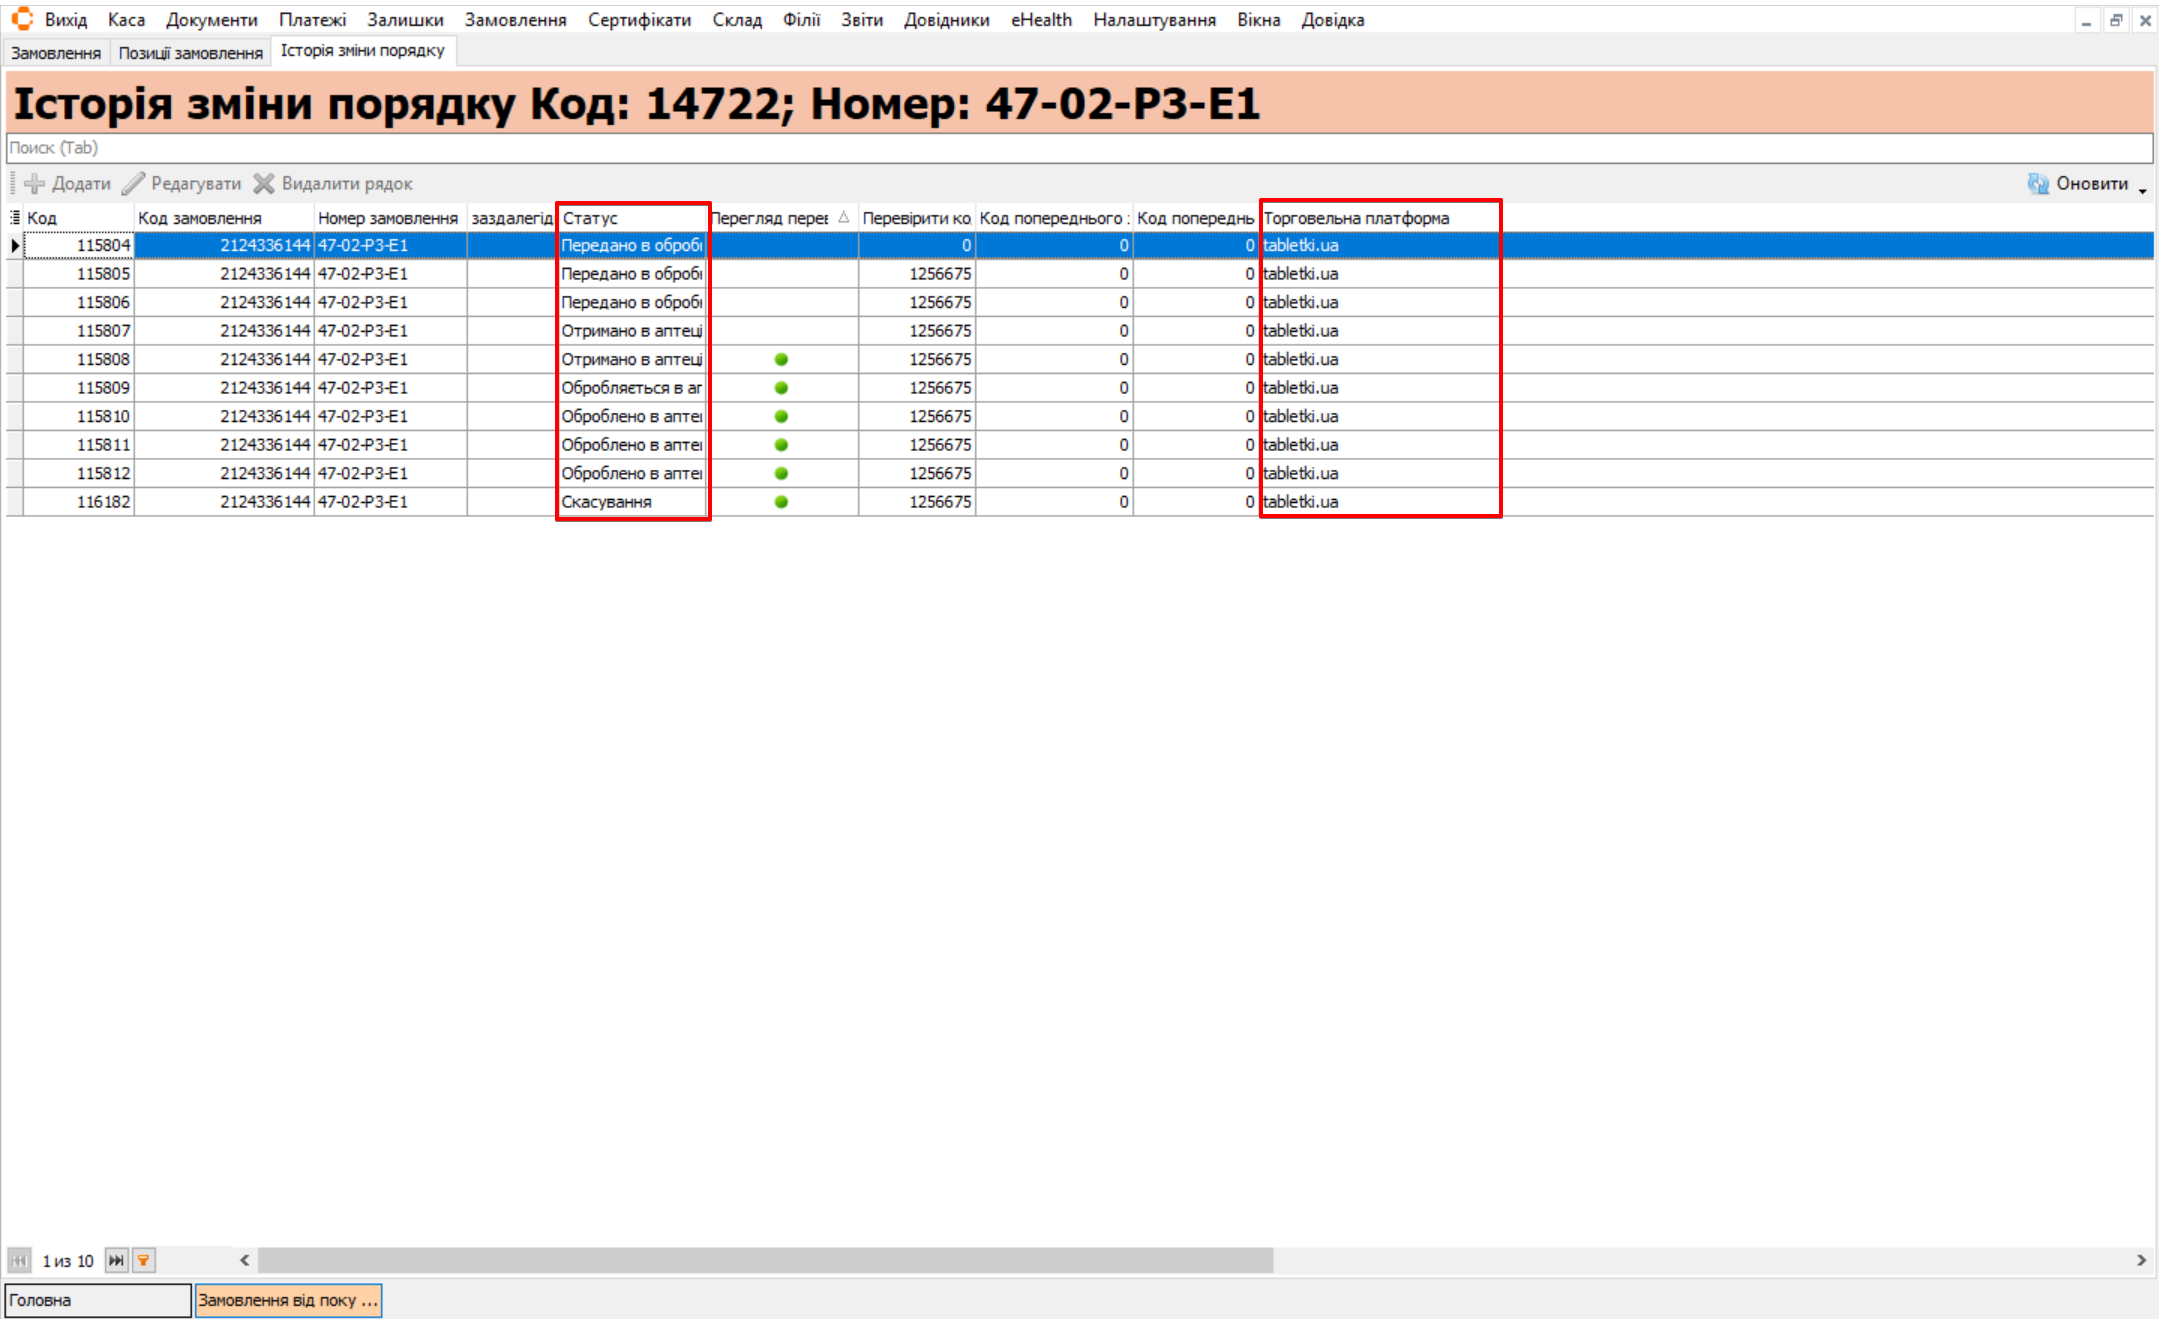Click the Оновити refresh icon
This screenshot has height=1319, width=2159.
tap(2038, 184)
